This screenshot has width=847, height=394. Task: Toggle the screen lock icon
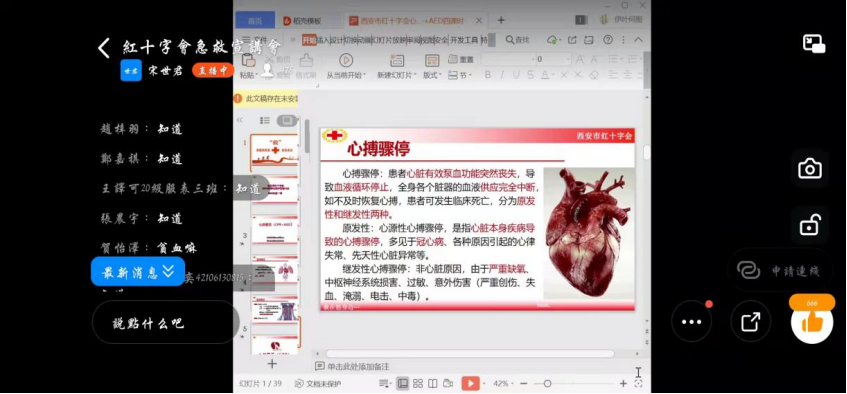[810, 225]
